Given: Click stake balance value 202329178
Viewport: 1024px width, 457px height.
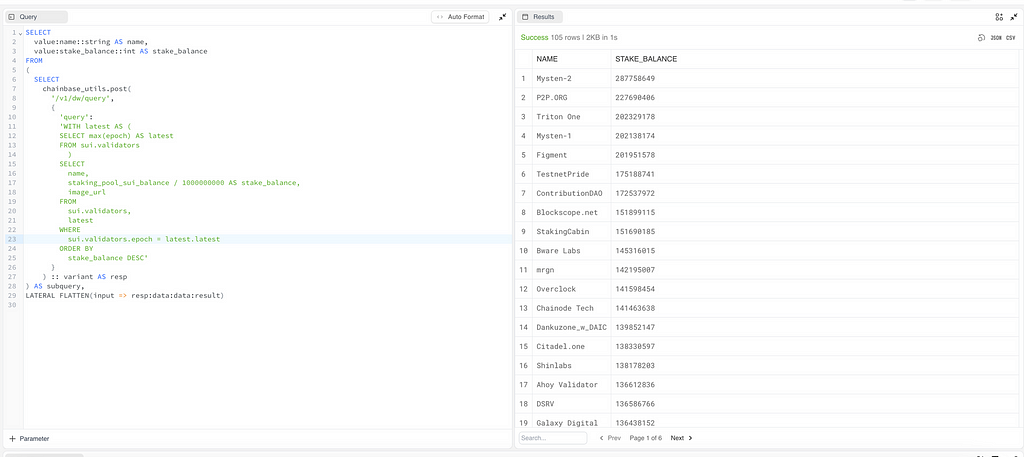Looking at the screenshot, I should (635, 117).
